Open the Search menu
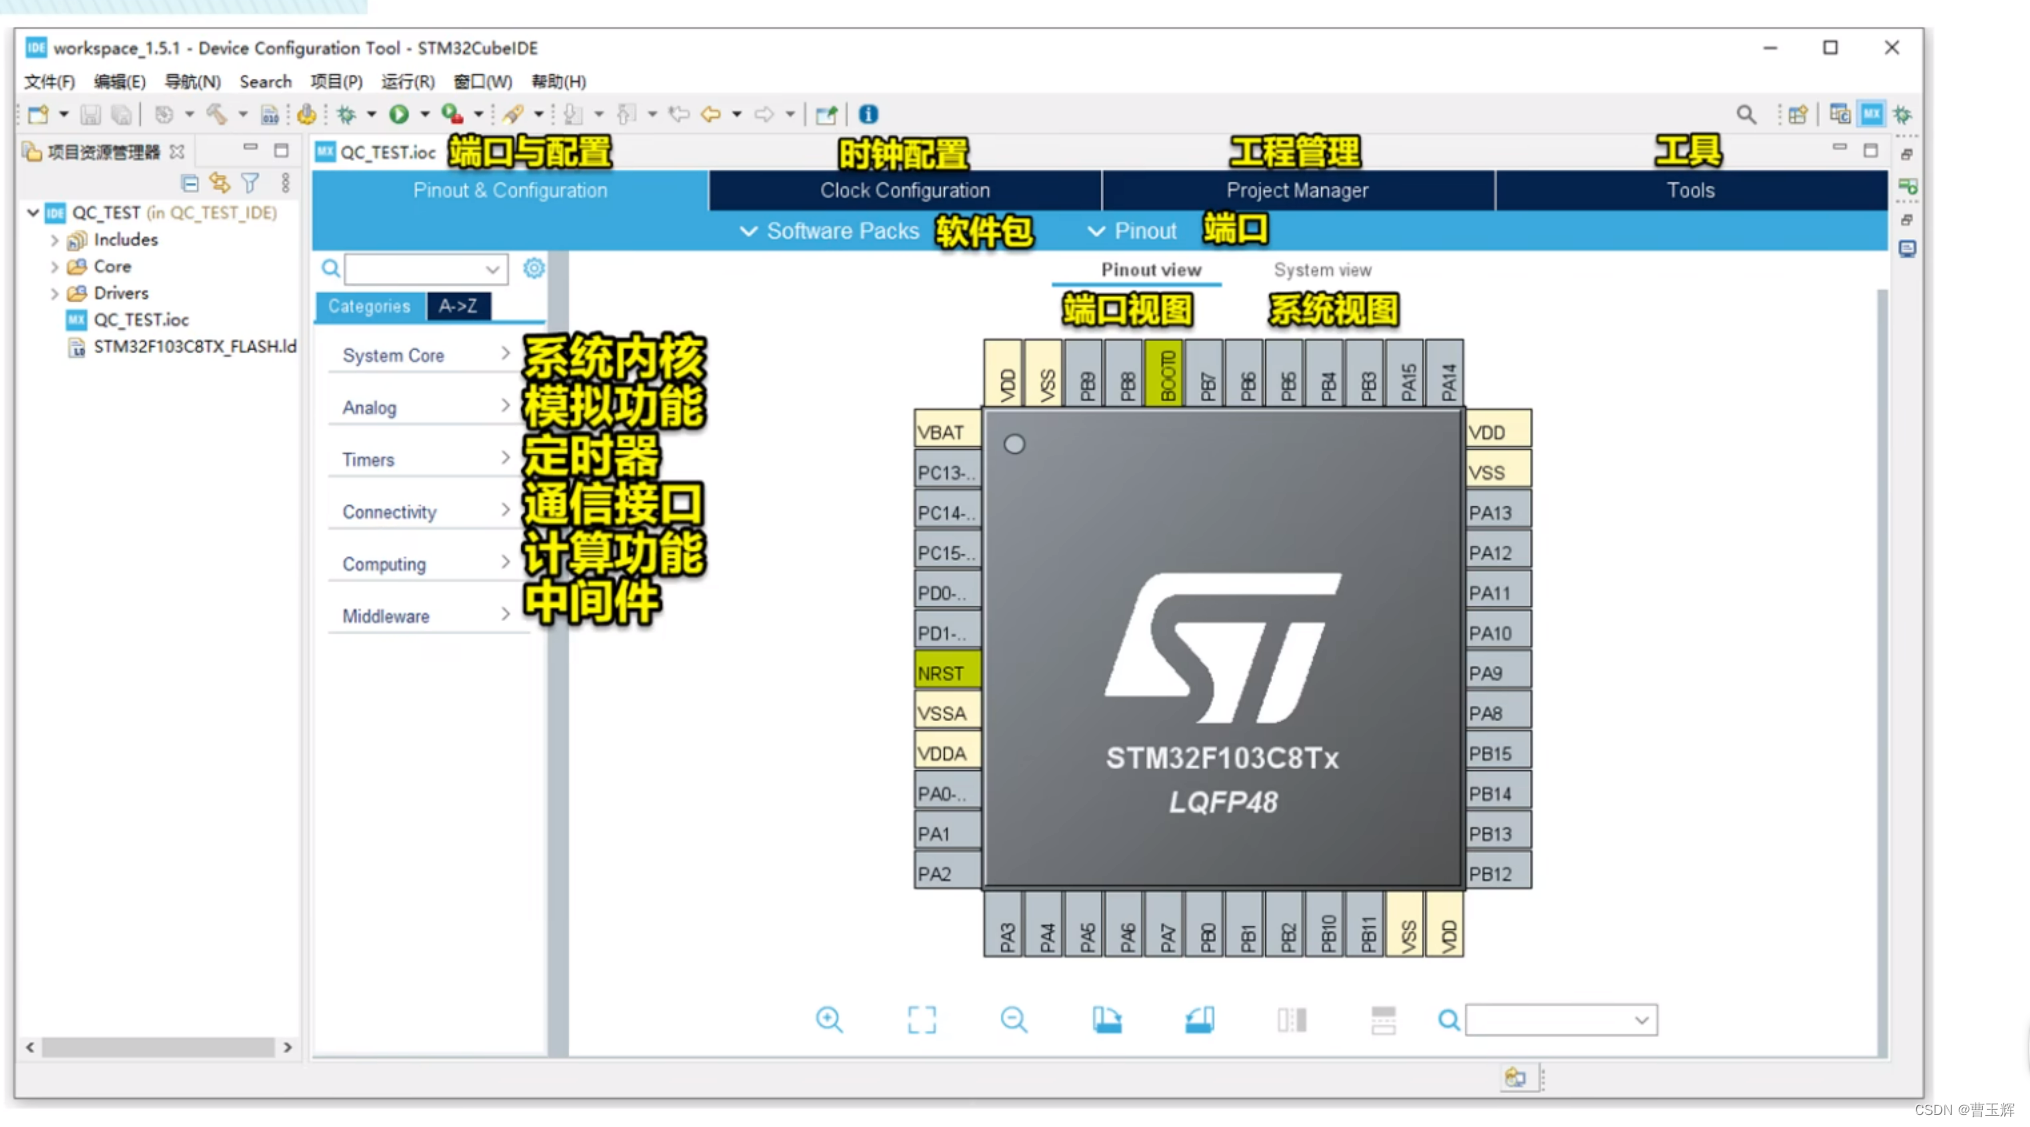2030x1127 pixels. 265,81
